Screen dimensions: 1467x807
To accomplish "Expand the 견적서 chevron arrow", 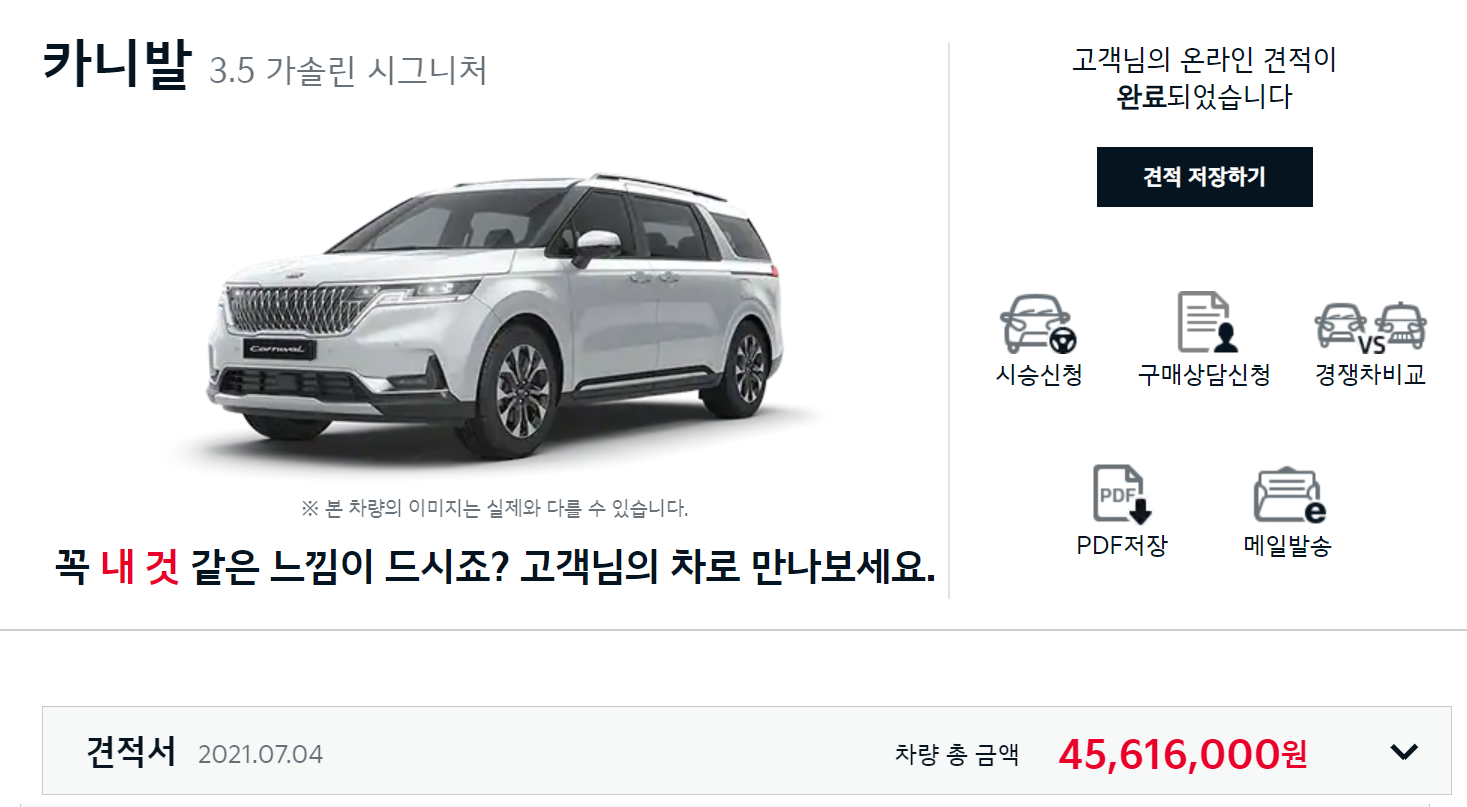I will [1405, 751].
